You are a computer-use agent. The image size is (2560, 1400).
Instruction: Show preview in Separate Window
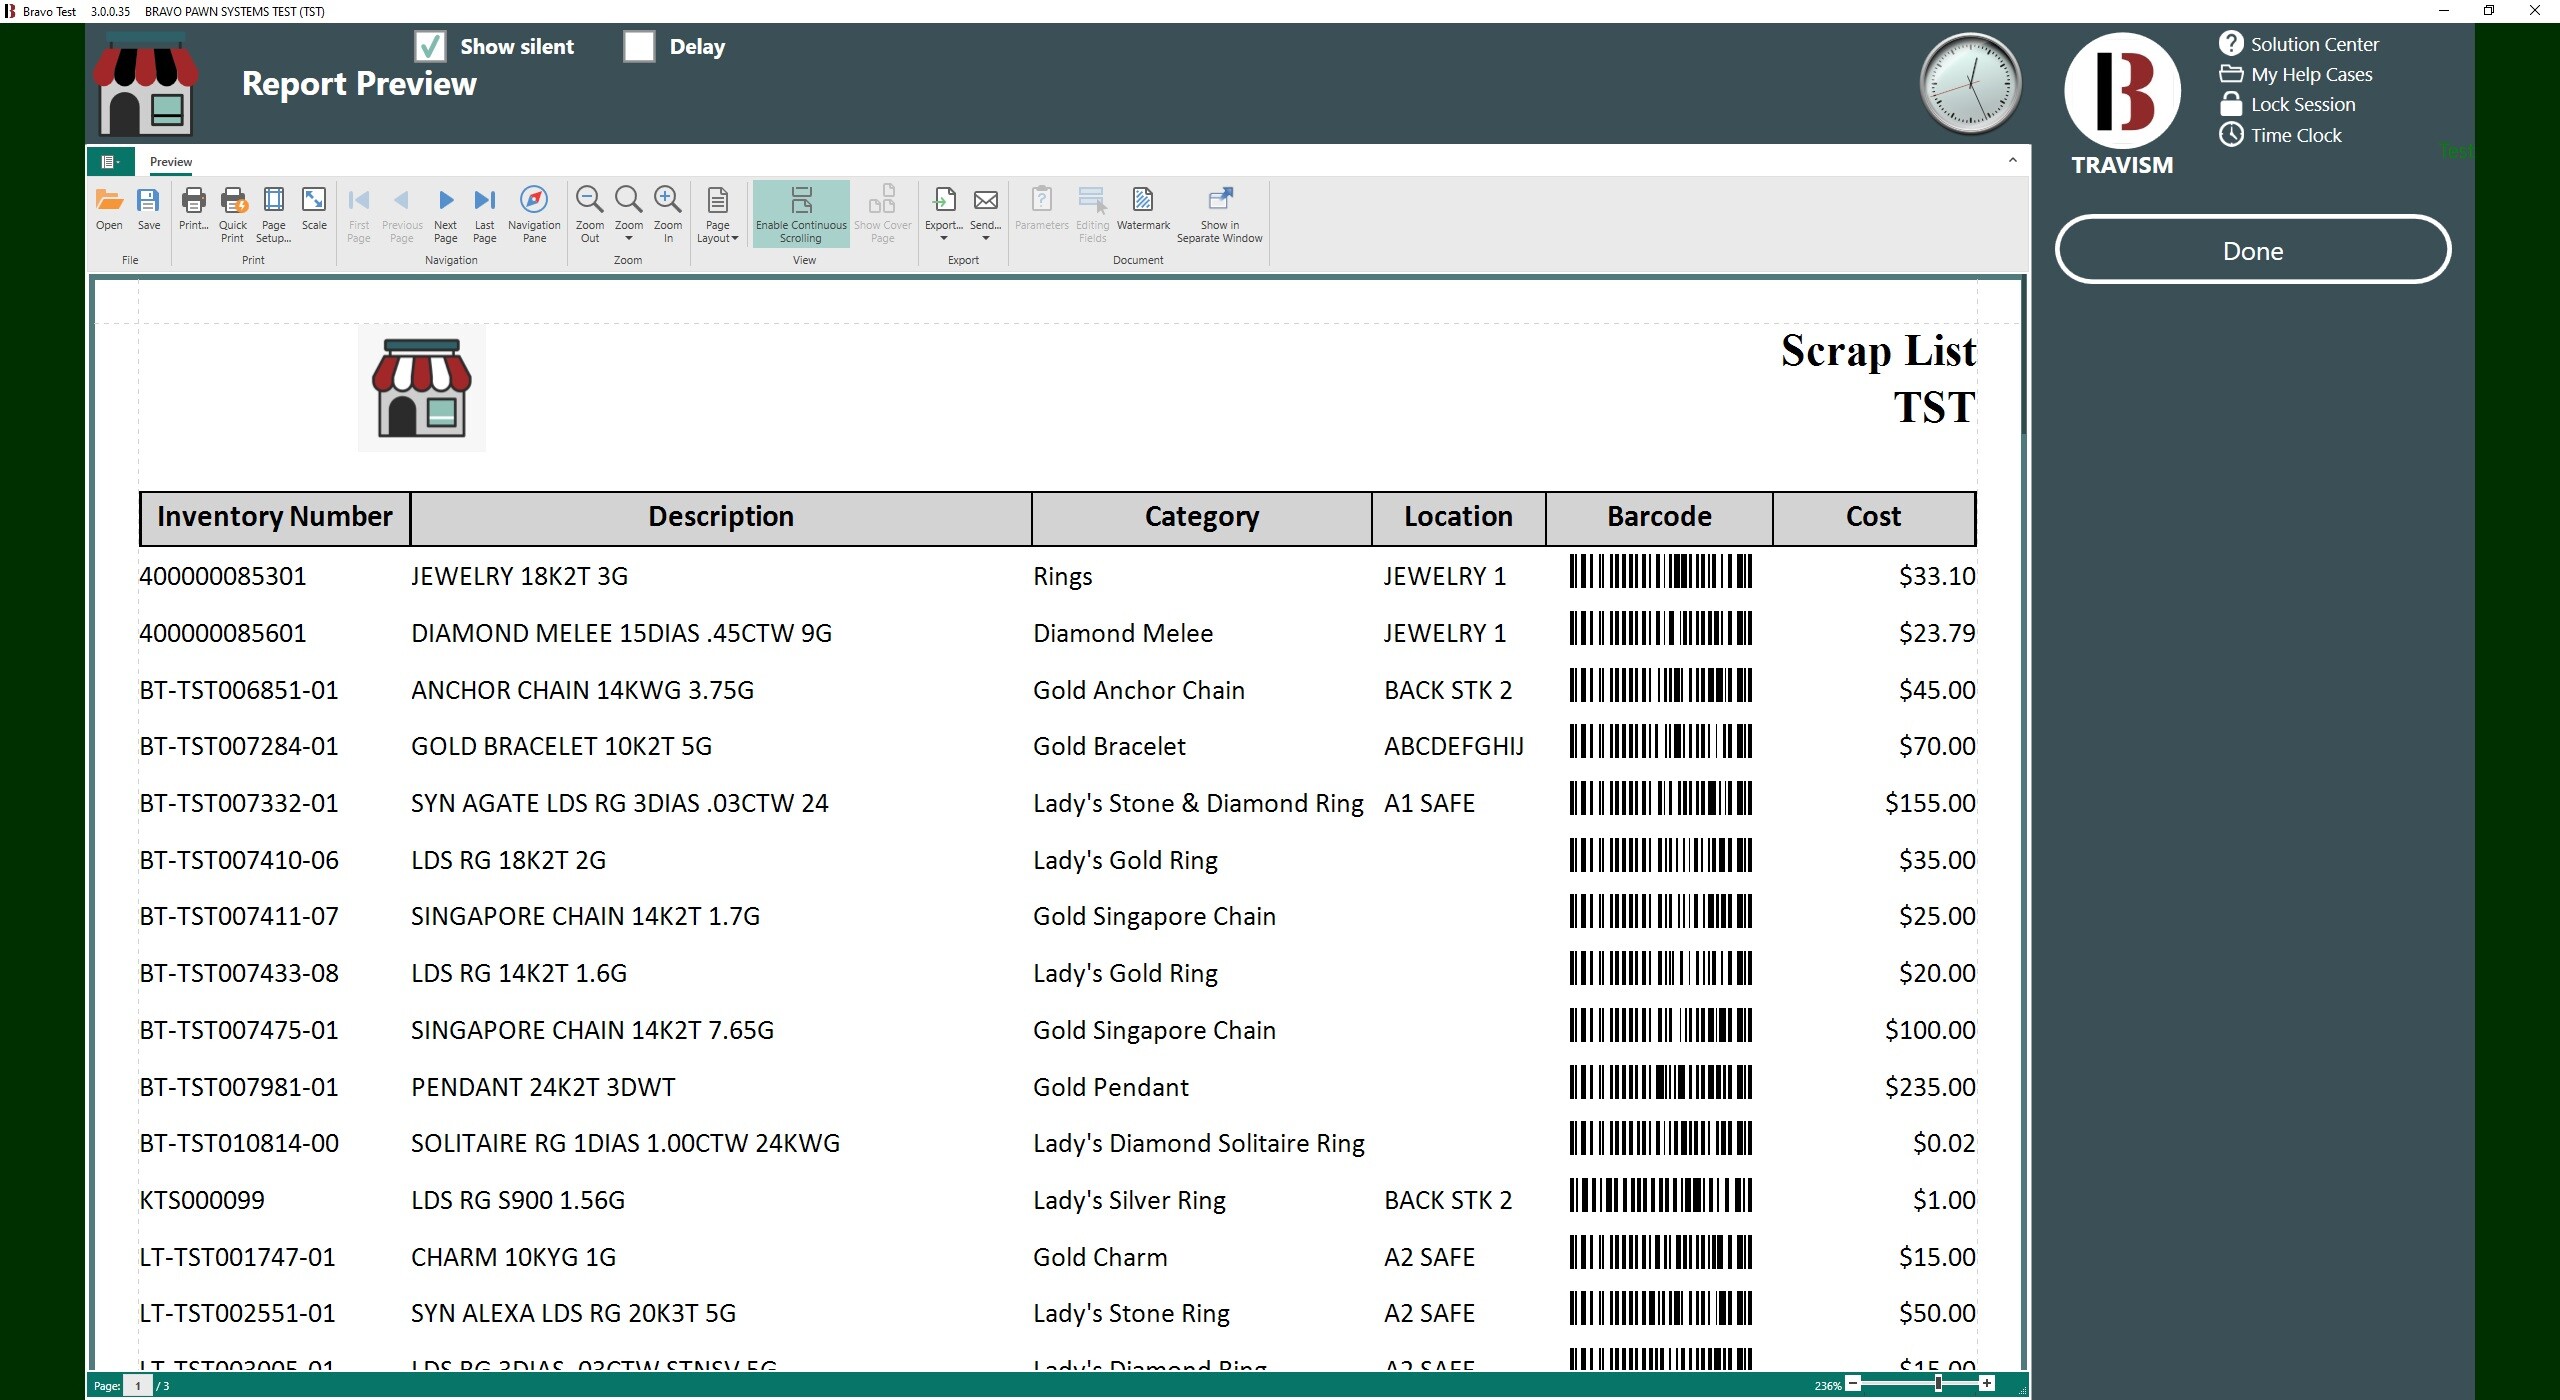click(x=1219, y=214)
